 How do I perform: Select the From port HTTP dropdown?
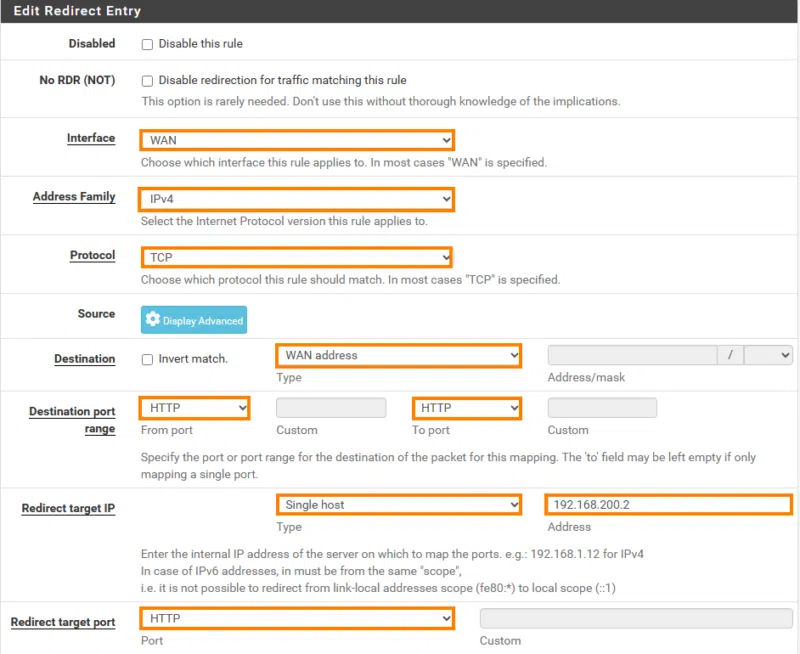[195, 408]
